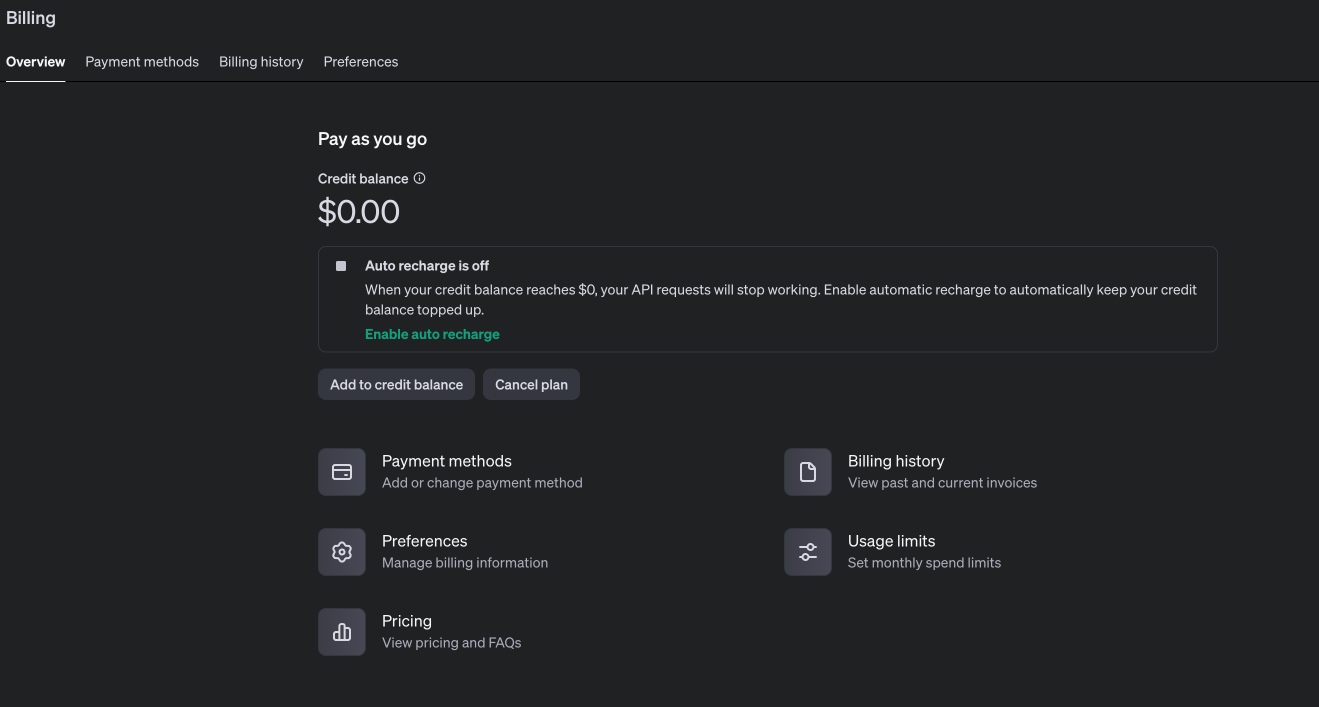The height and width of the screenshot is (707, 1319).
Task: Click Enable auto recharge
Action: click(431, 333)
